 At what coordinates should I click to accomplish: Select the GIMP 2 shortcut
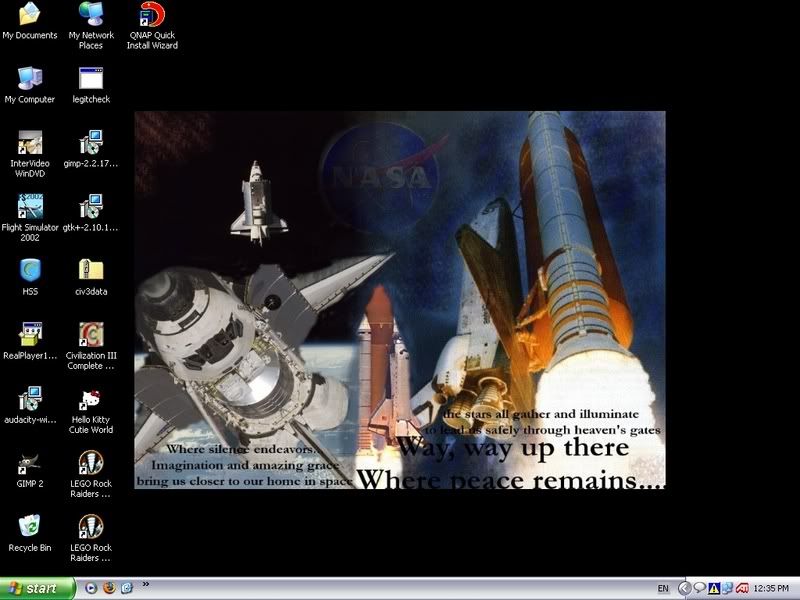[x=30, y=469]
